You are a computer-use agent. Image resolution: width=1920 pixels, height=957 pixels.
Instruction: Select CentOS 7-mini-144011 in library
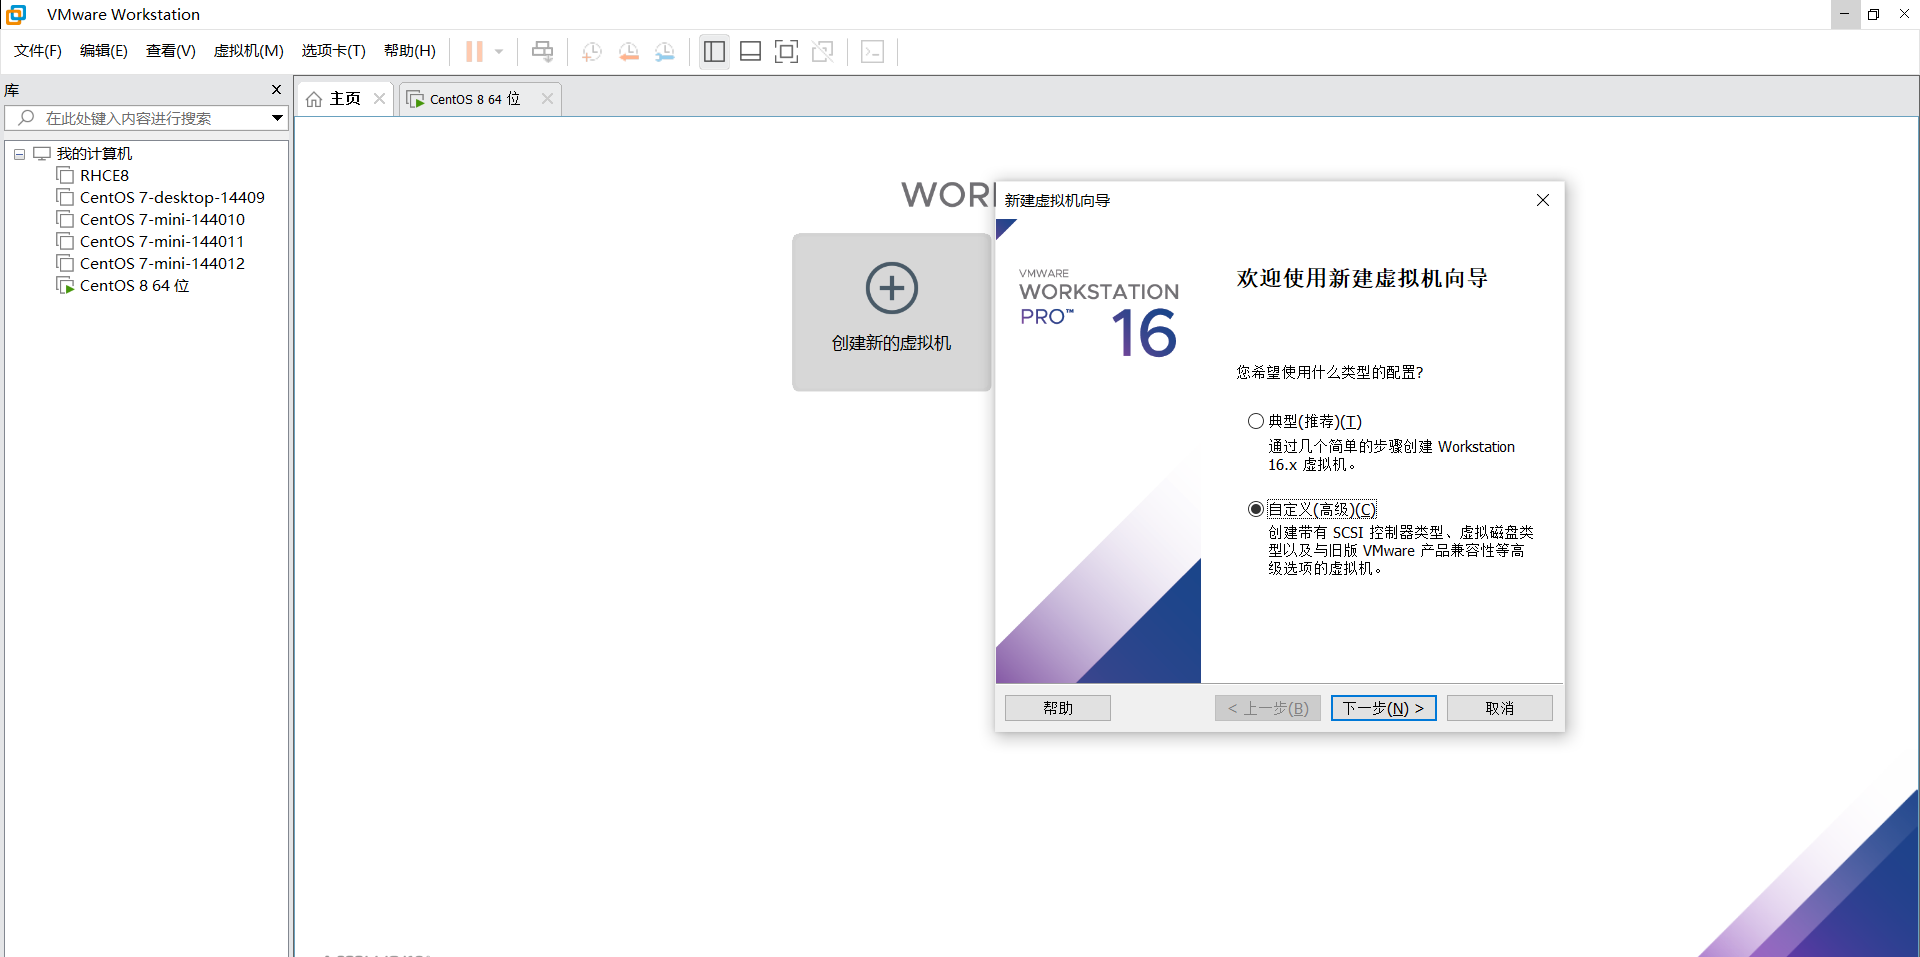[x=162, y=242]
